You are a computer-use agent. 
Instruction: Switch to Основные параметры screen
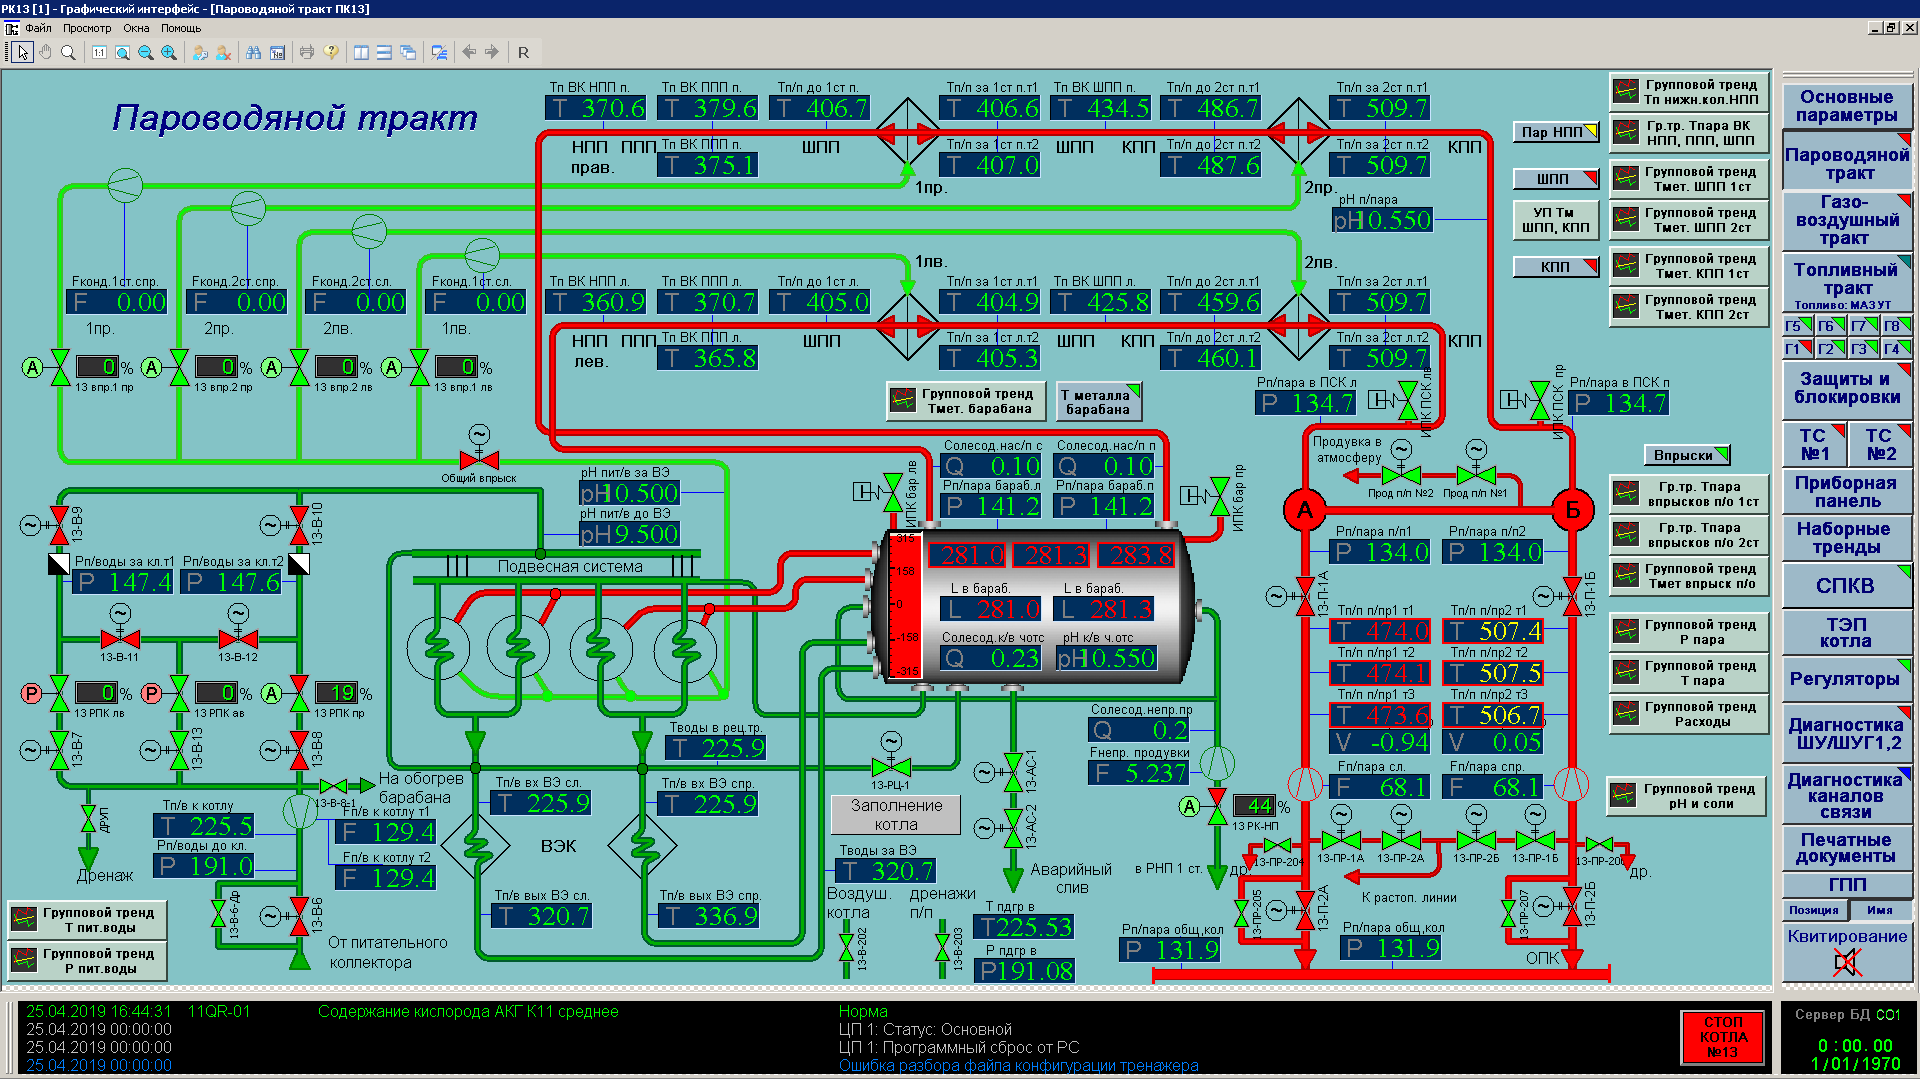coord(1846,106)
